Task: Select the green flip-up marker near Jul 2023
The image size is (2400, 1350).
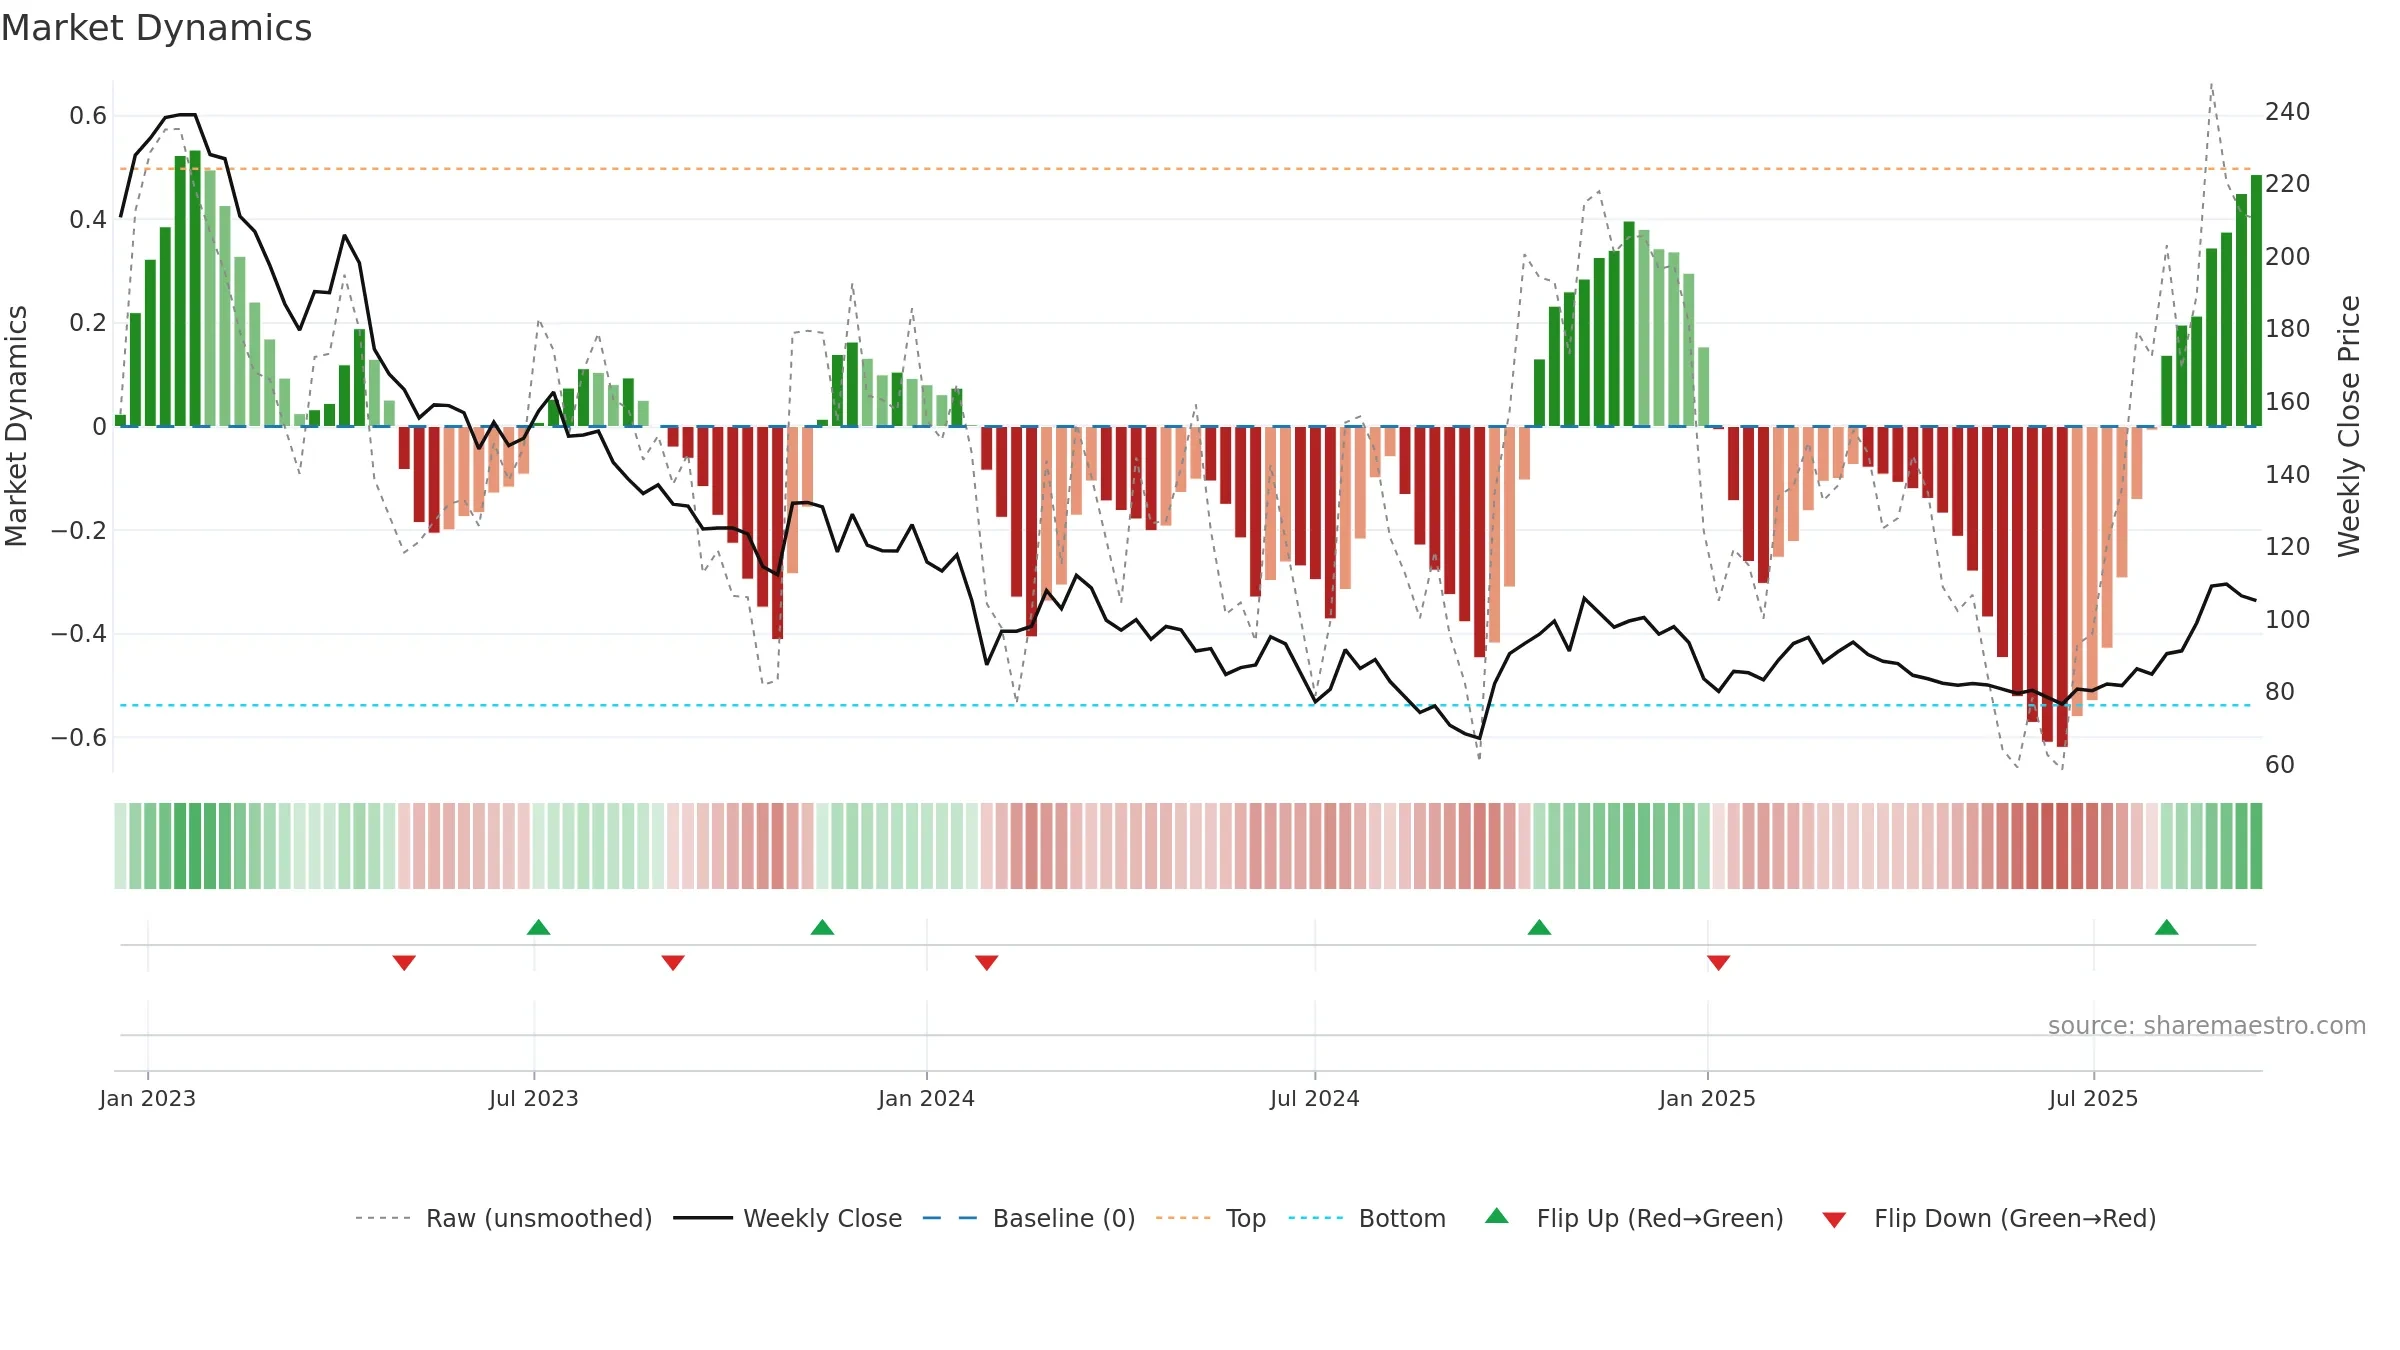Action: [x=538, y=927]
